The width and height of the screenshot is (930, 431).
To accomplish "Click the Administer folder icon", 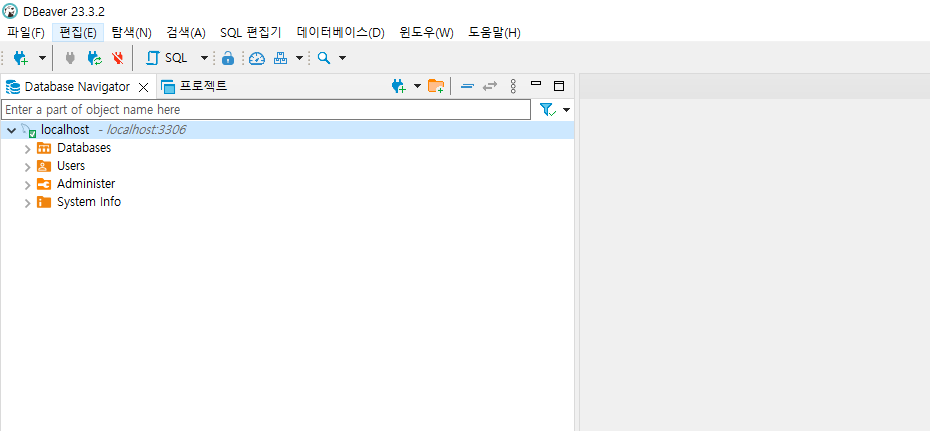I will click(x=44, y=184).
